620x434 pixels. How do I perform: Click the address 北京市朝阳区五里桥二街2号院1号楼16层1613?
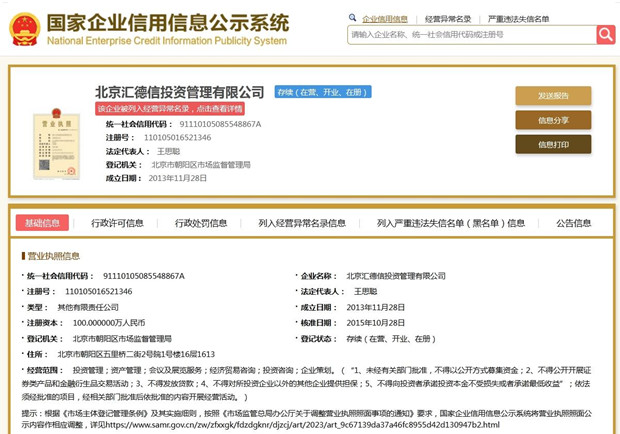pyautogui.click(x=136, y=354)
